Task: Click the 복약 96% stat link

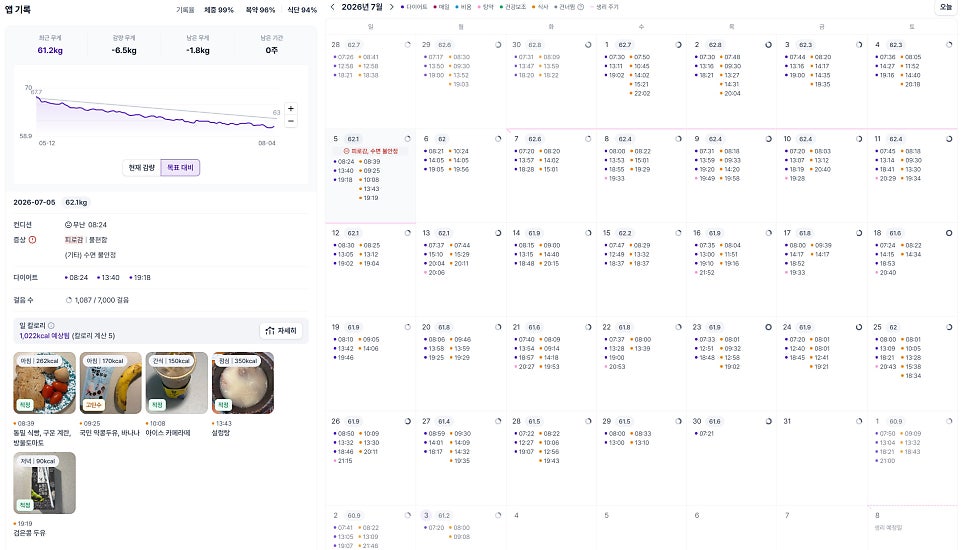Action: coord(260,10)
